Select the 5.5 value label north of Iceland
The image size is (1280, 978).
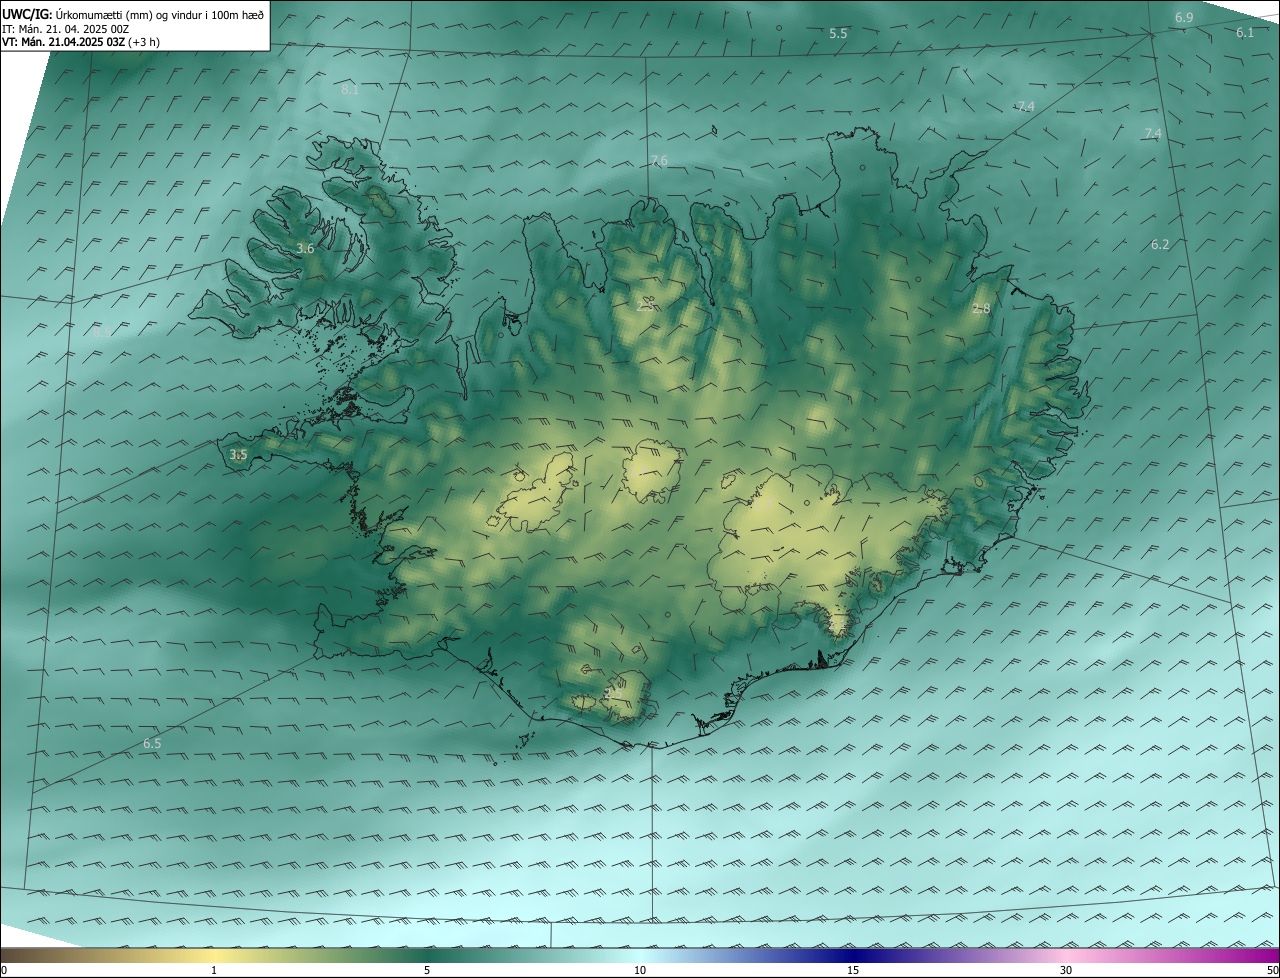(x=838, y=34)
